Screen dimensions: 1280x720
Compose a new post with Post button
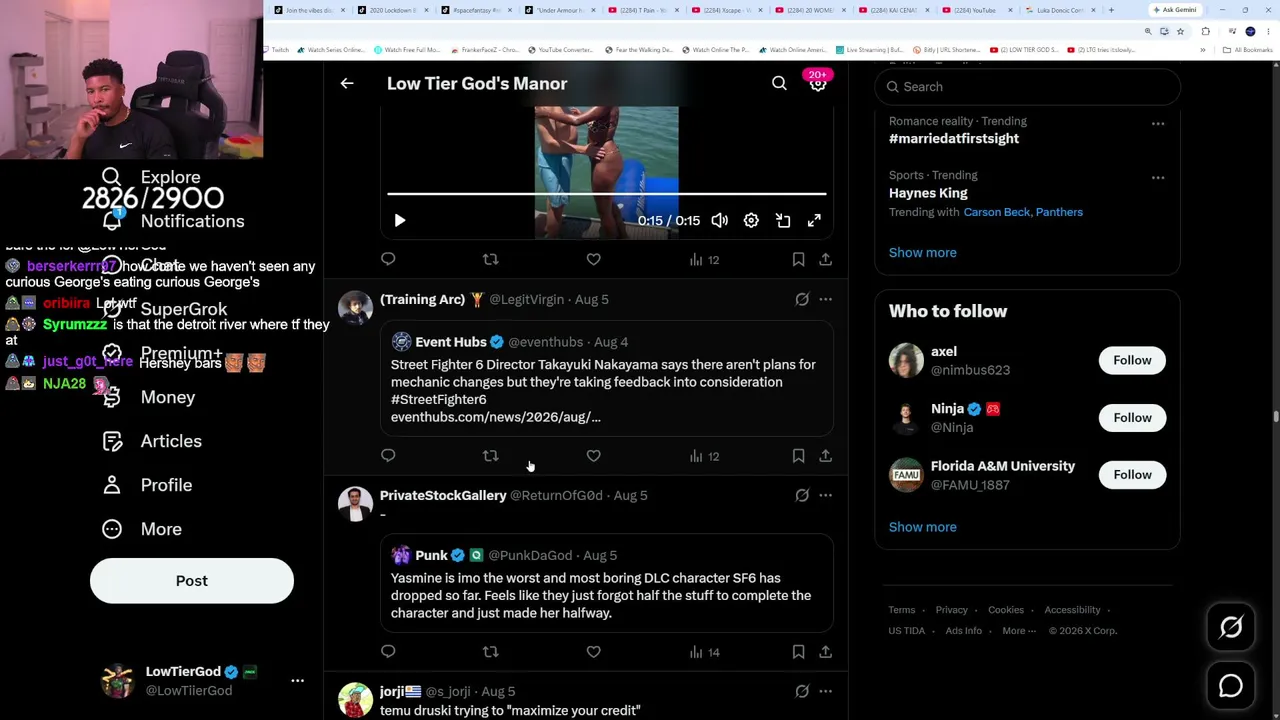point(192,581)
